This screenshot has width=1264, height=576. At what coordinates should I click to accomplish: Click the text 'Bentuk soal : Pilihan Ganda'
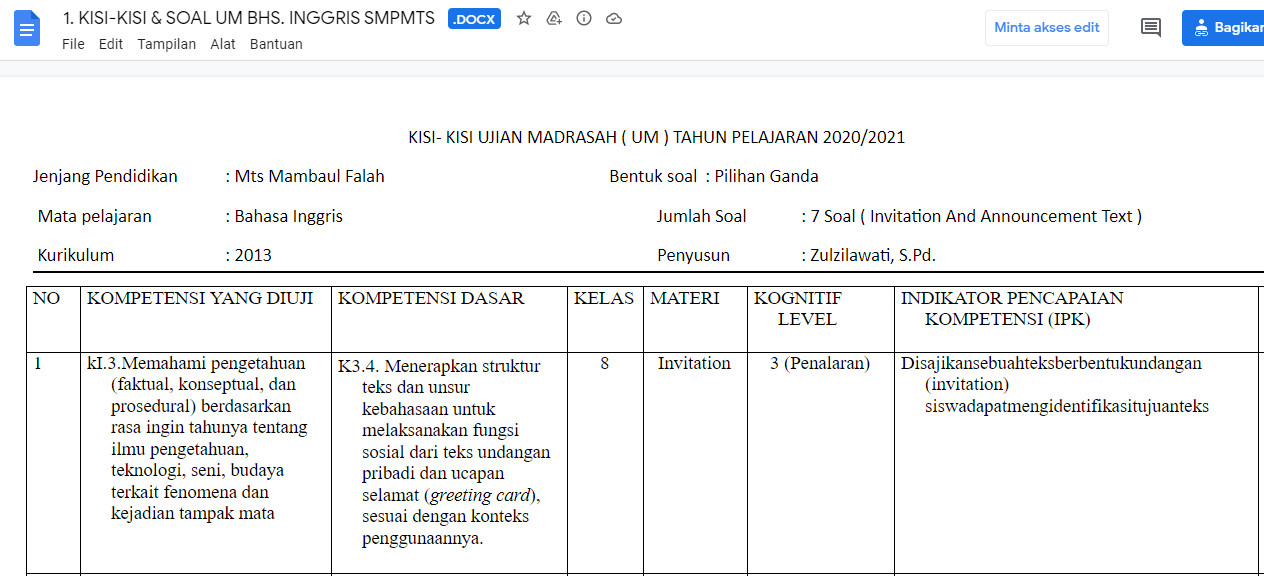714,177
